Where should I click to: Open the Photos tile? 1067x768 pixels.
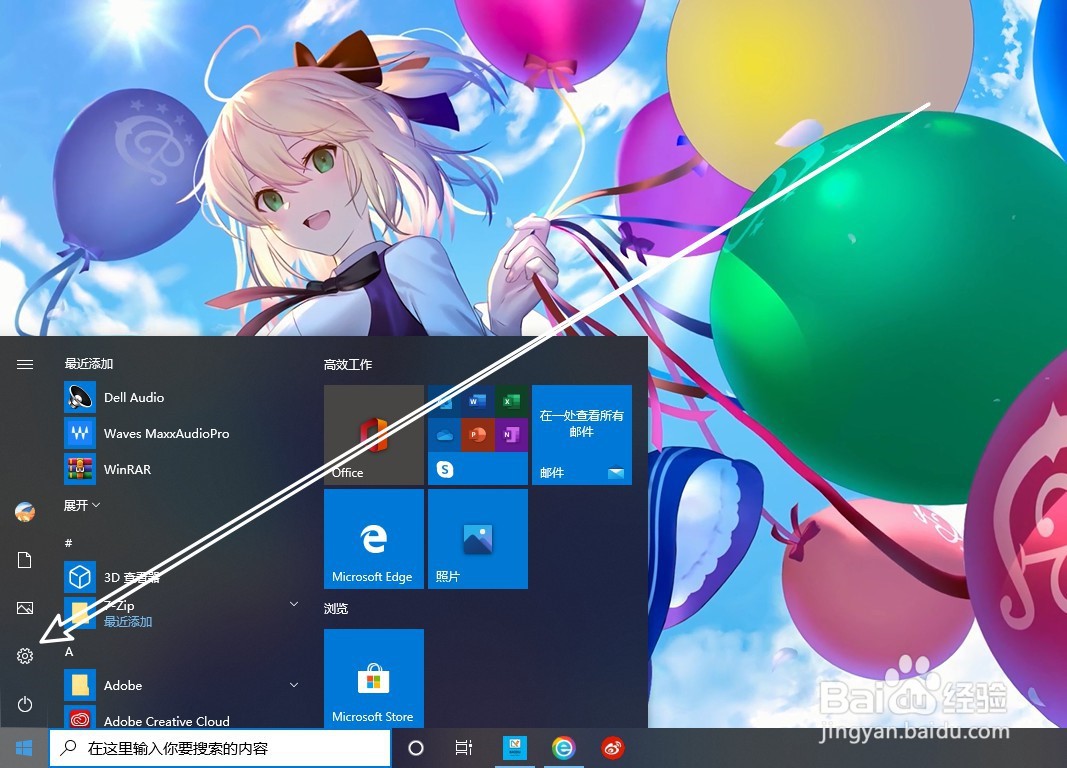478,539
